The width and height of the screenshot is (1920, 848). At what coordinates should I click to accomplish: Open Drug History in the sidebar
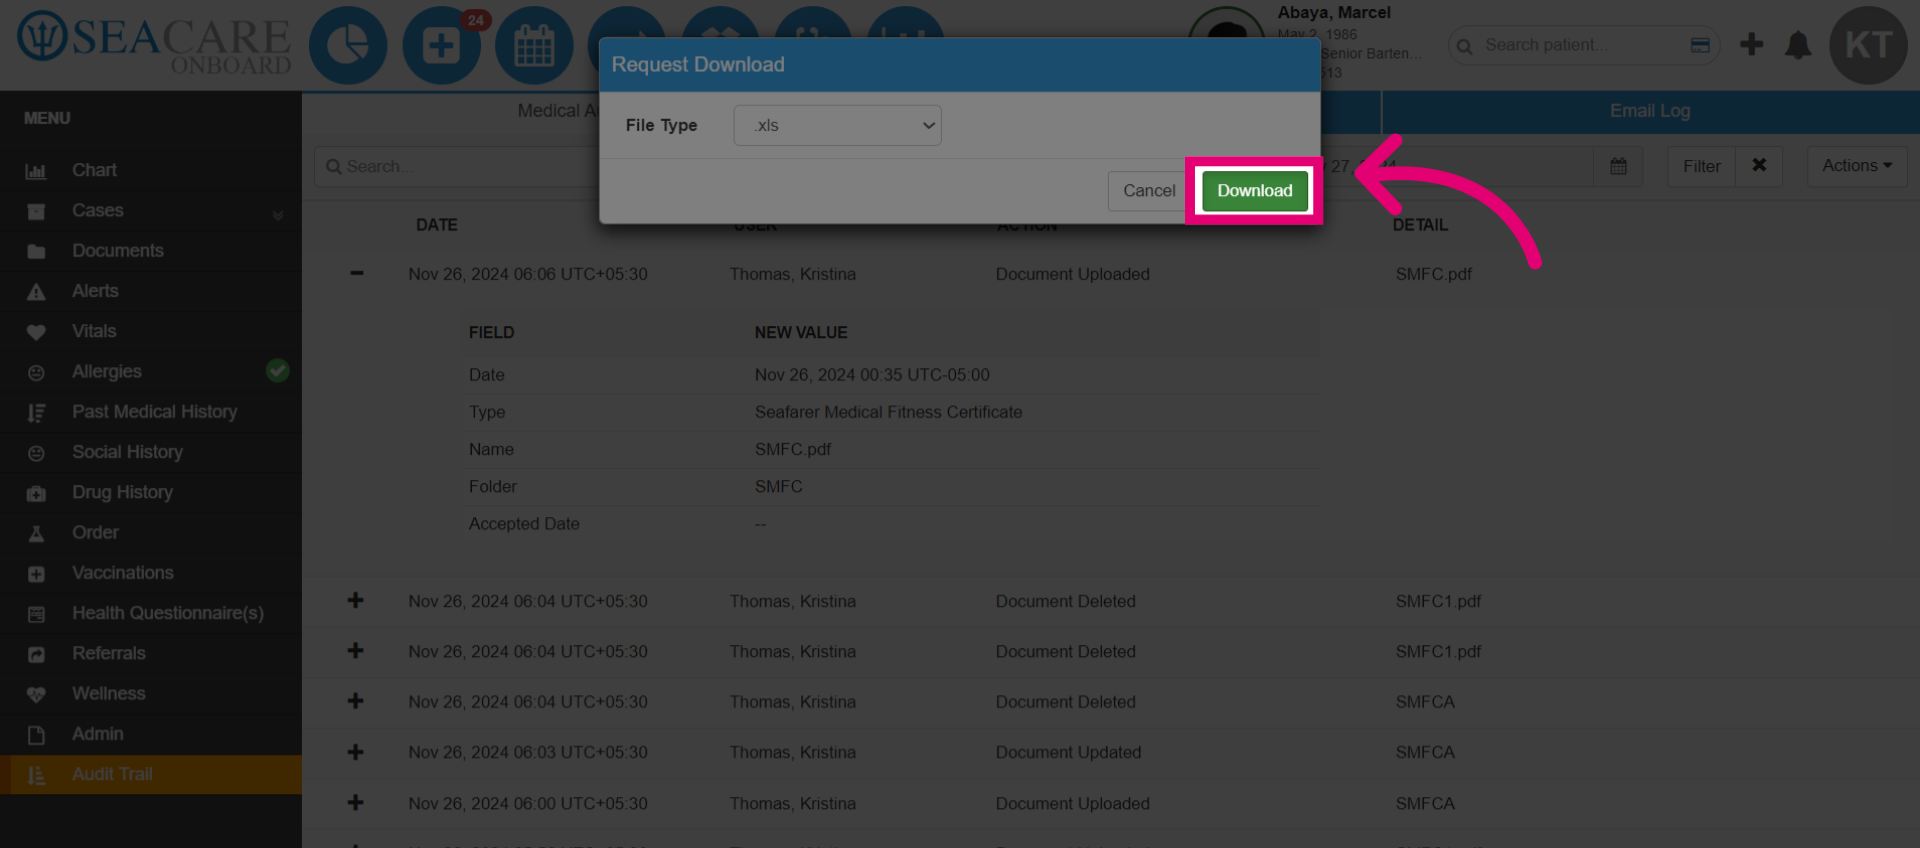[x=122, y=492]
